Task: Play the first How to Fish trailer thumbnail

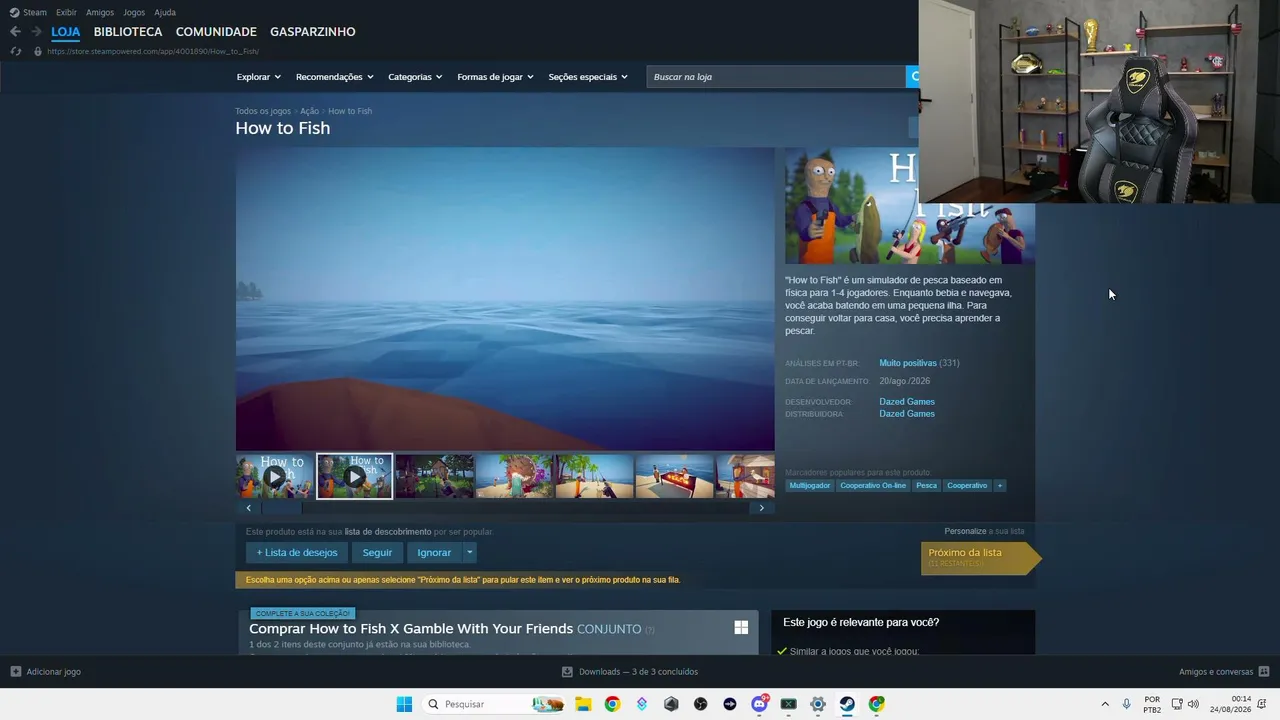Action: (275, 476)
